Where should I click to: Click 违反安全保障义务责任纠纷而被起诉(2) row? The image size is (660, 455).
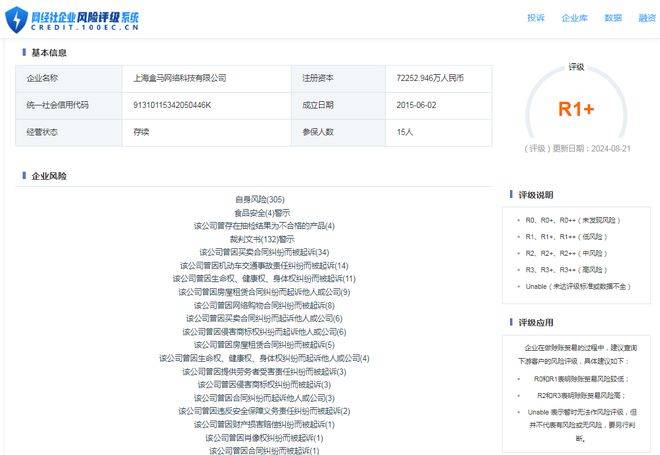(264, 411)
